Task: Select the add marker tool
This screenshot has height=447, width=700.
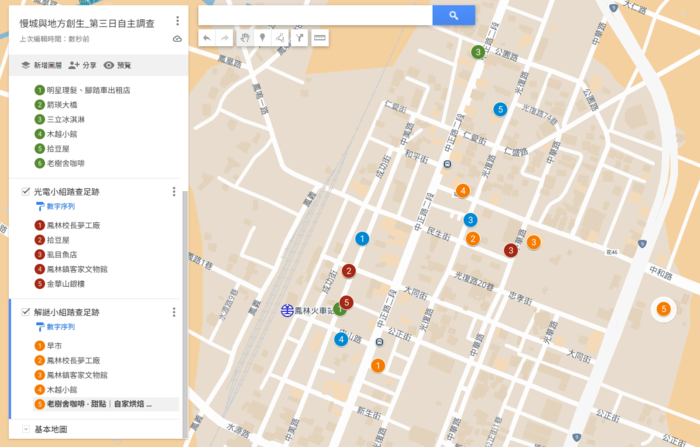Action: pyautogui.click(x=262, y=38)
